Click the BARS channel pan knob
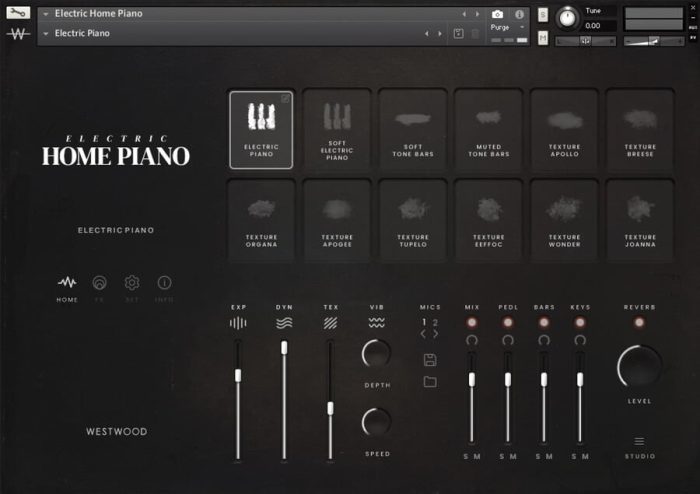The image size is (700, 494). (544, 340)
